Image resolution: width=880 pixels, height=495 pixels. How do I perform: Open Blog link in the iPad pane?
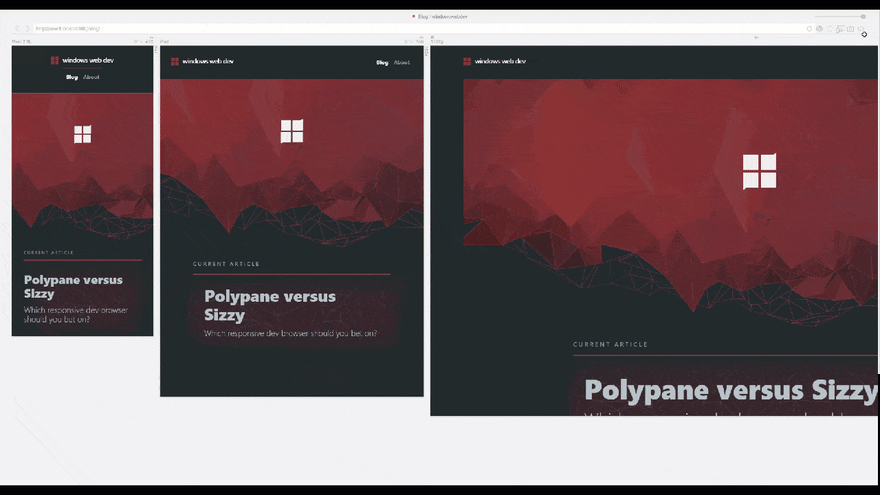click(x=382, y=63)
